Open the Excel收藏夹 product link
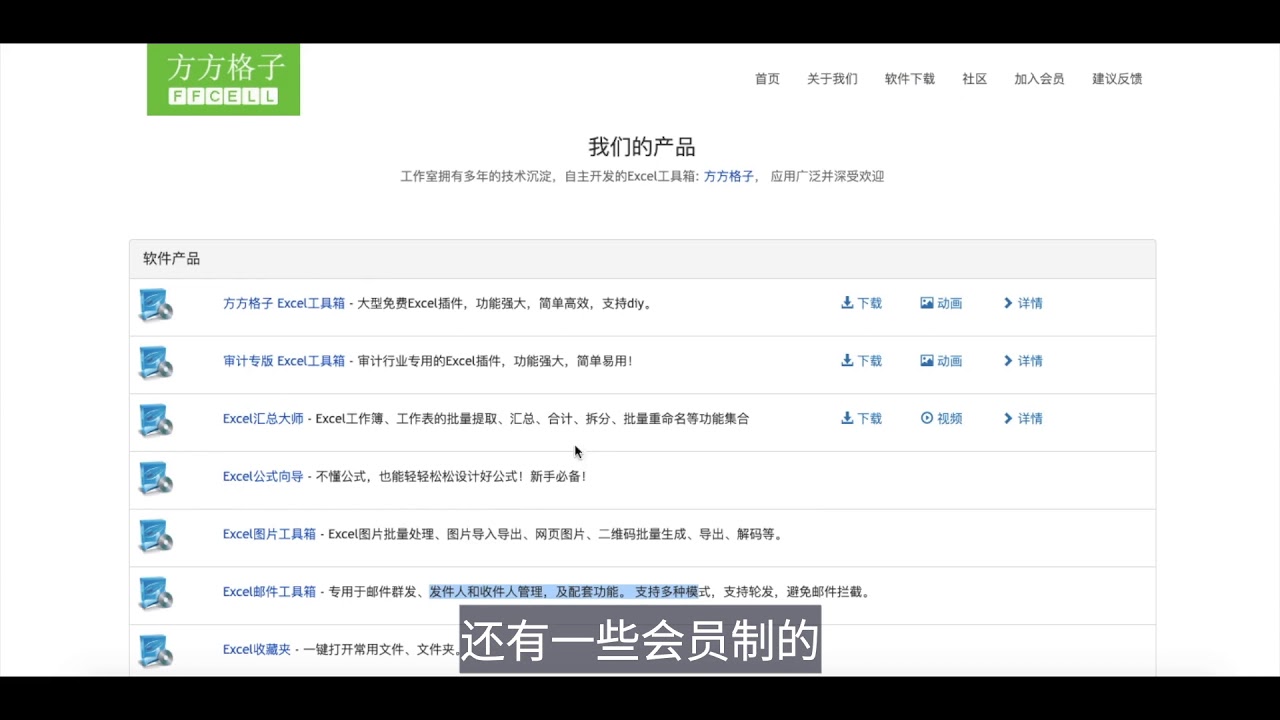 click(257, 649)
